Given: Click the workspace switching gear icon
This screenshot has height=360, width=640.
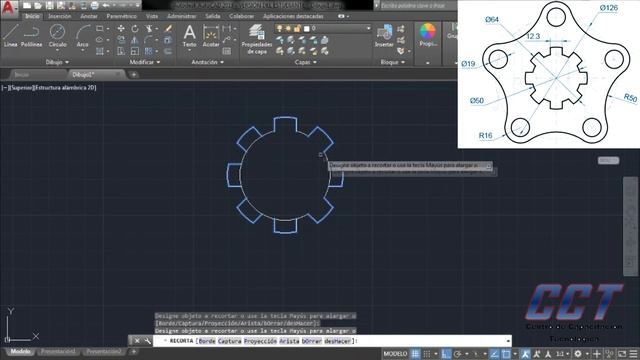Looking at the screenshot, I should [578, 353].
